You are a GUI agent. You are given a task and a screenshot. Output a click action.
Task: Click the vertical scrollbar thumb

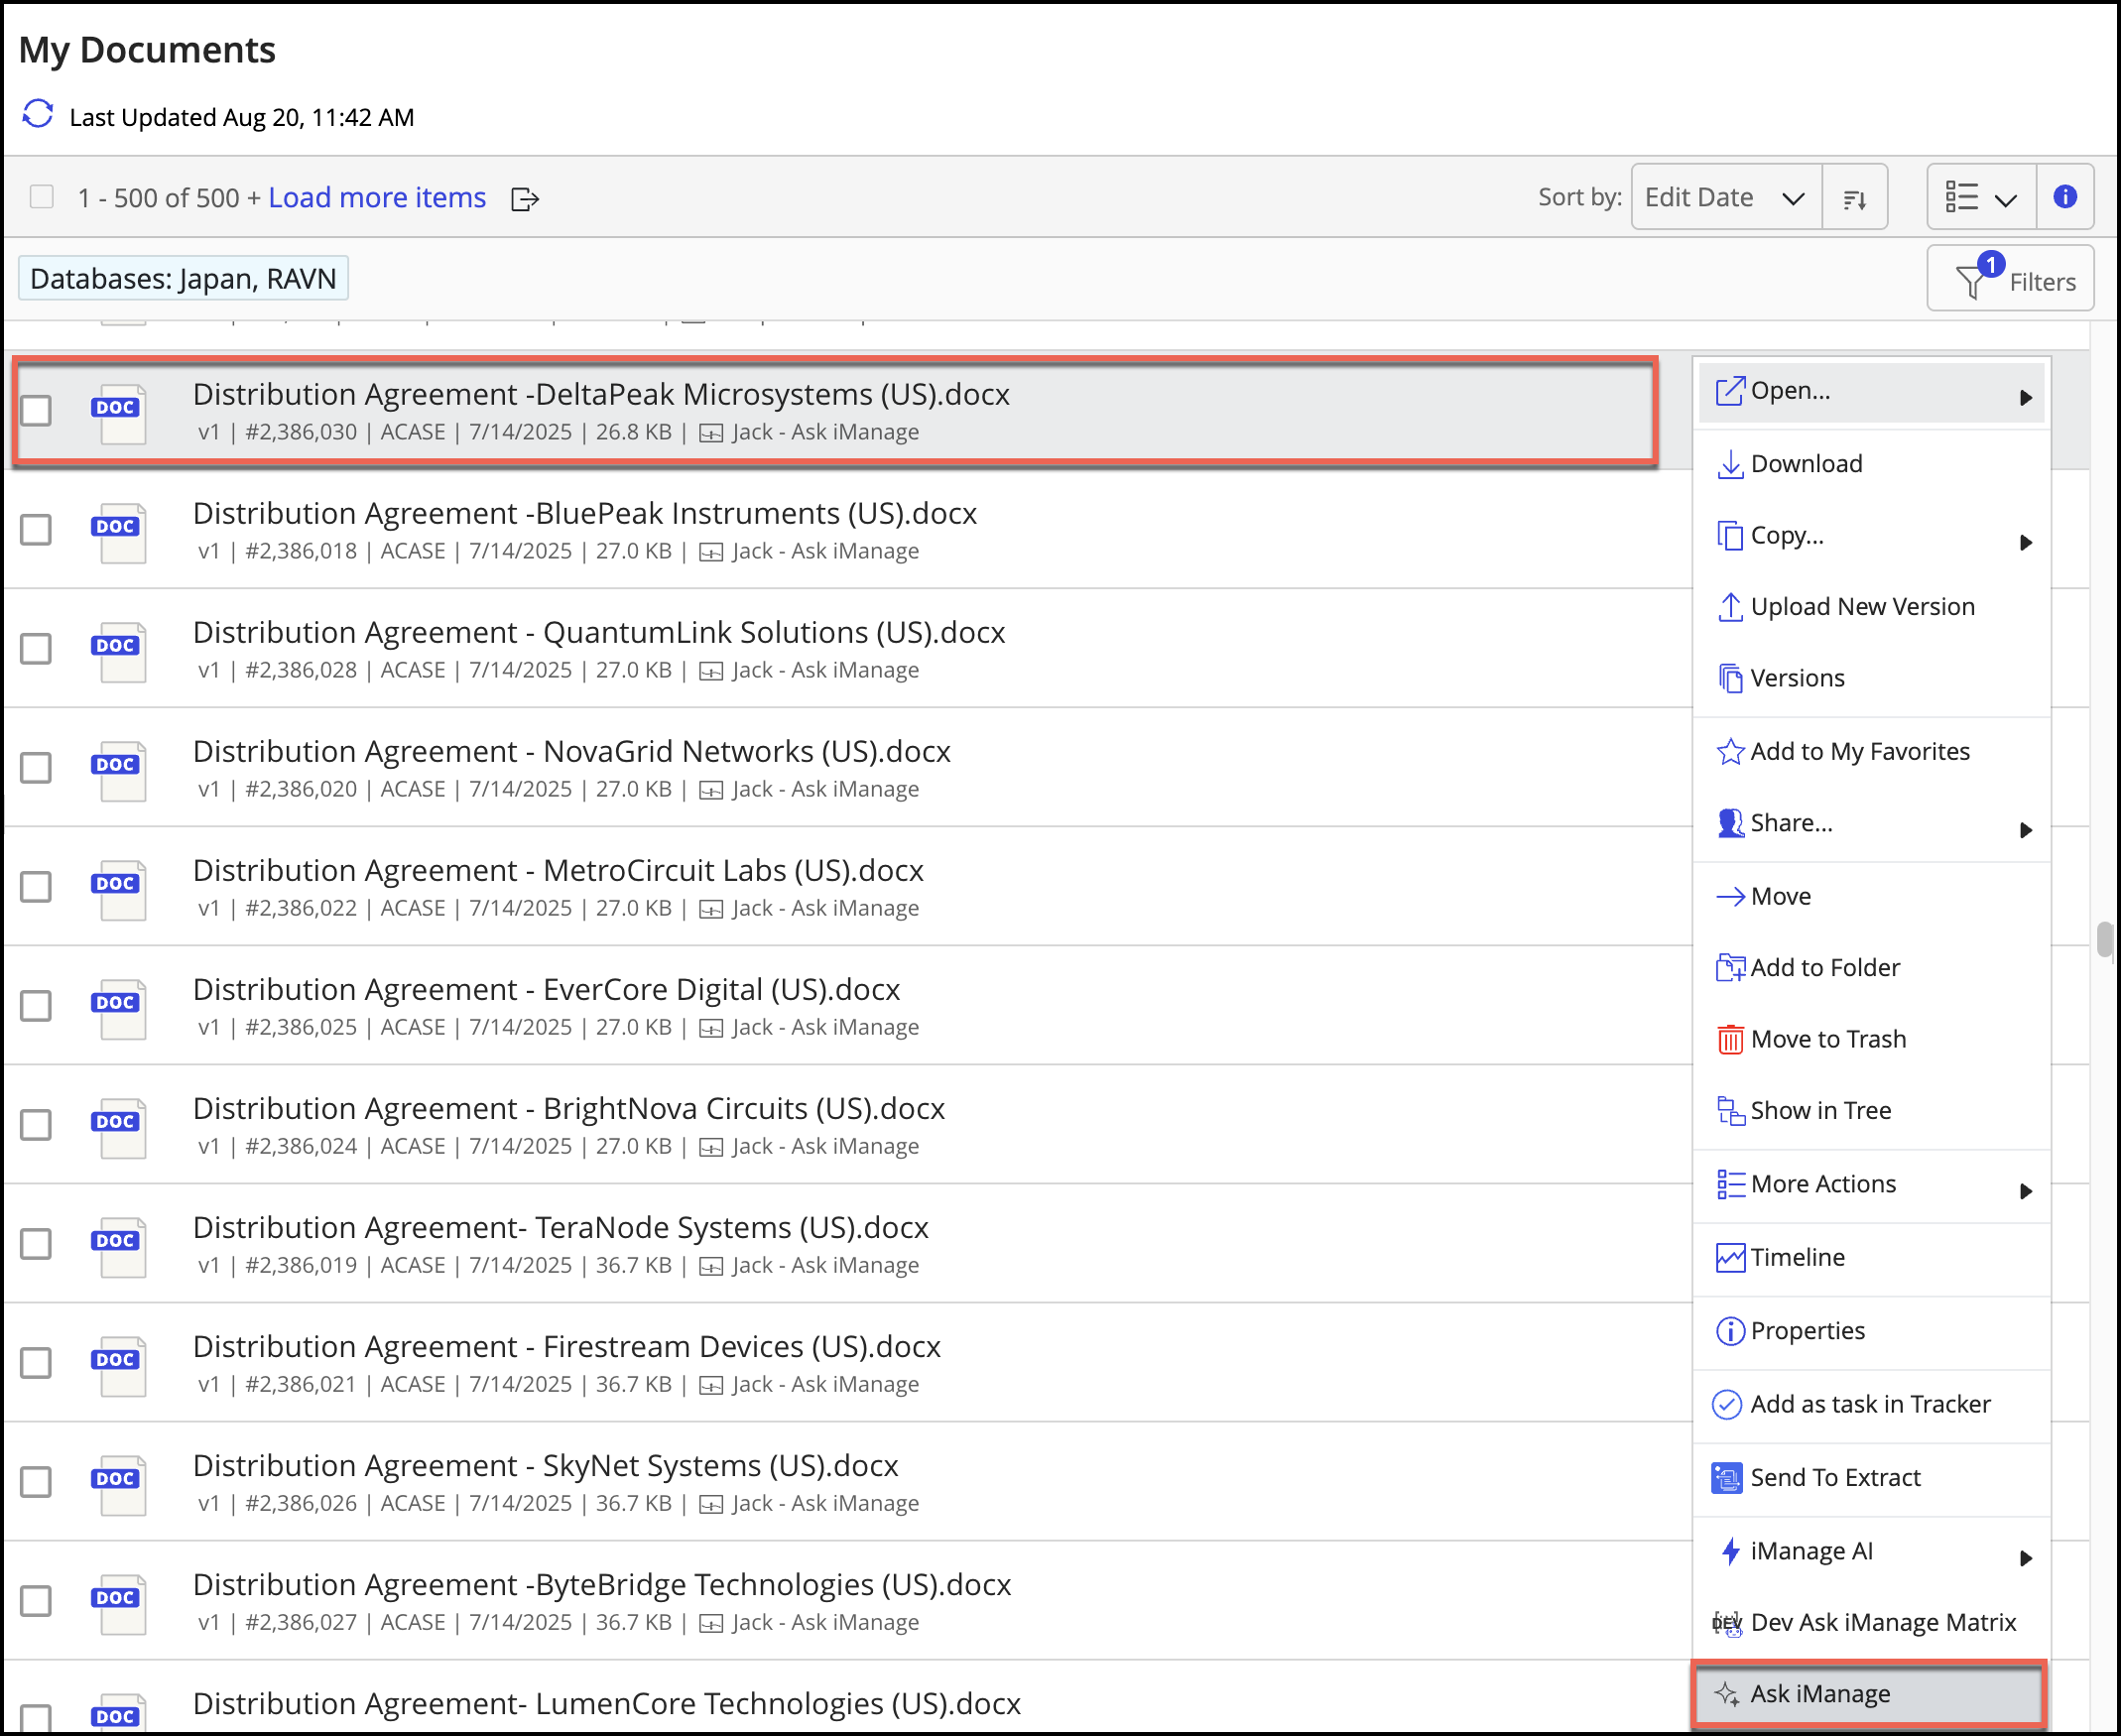click(x=2104, y=940)
